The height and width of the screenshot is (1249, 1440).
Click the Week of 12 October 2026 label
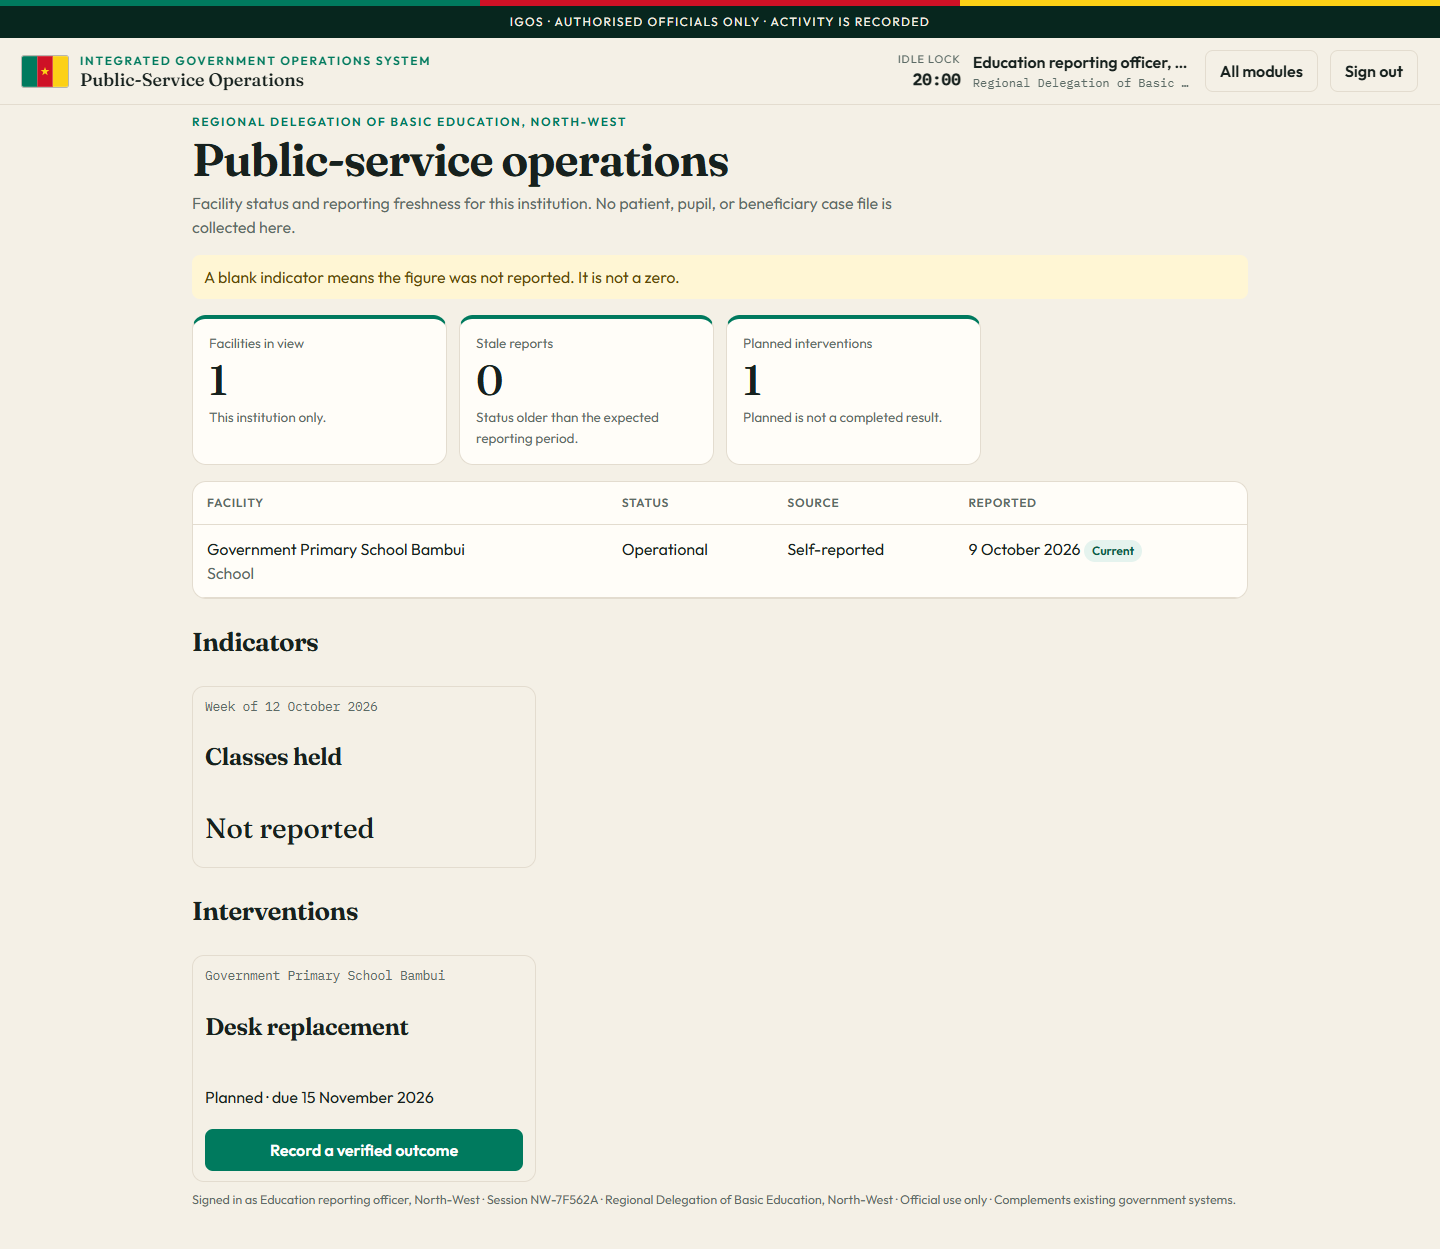(x=291, y=707)
